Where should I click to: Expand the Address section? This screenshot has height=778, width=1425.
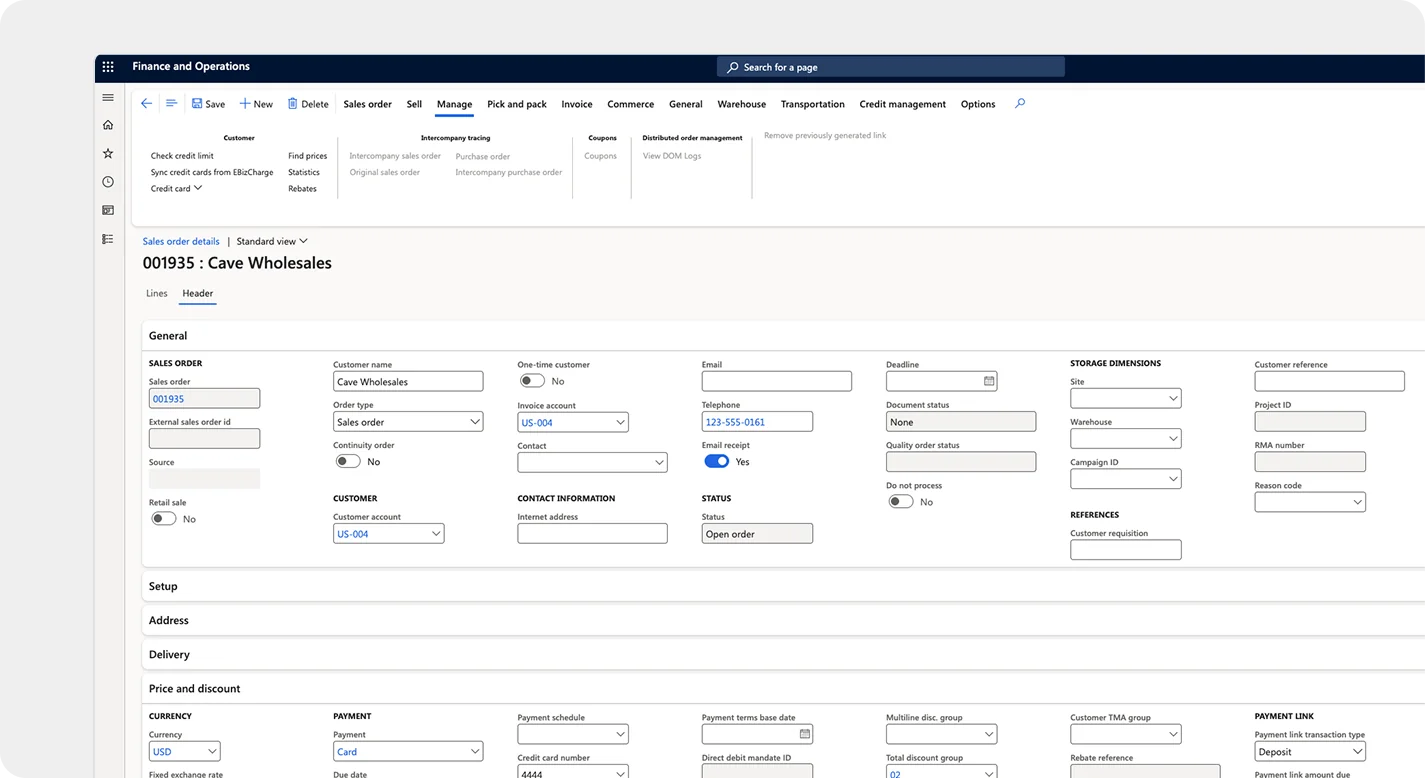coord(784,620)
